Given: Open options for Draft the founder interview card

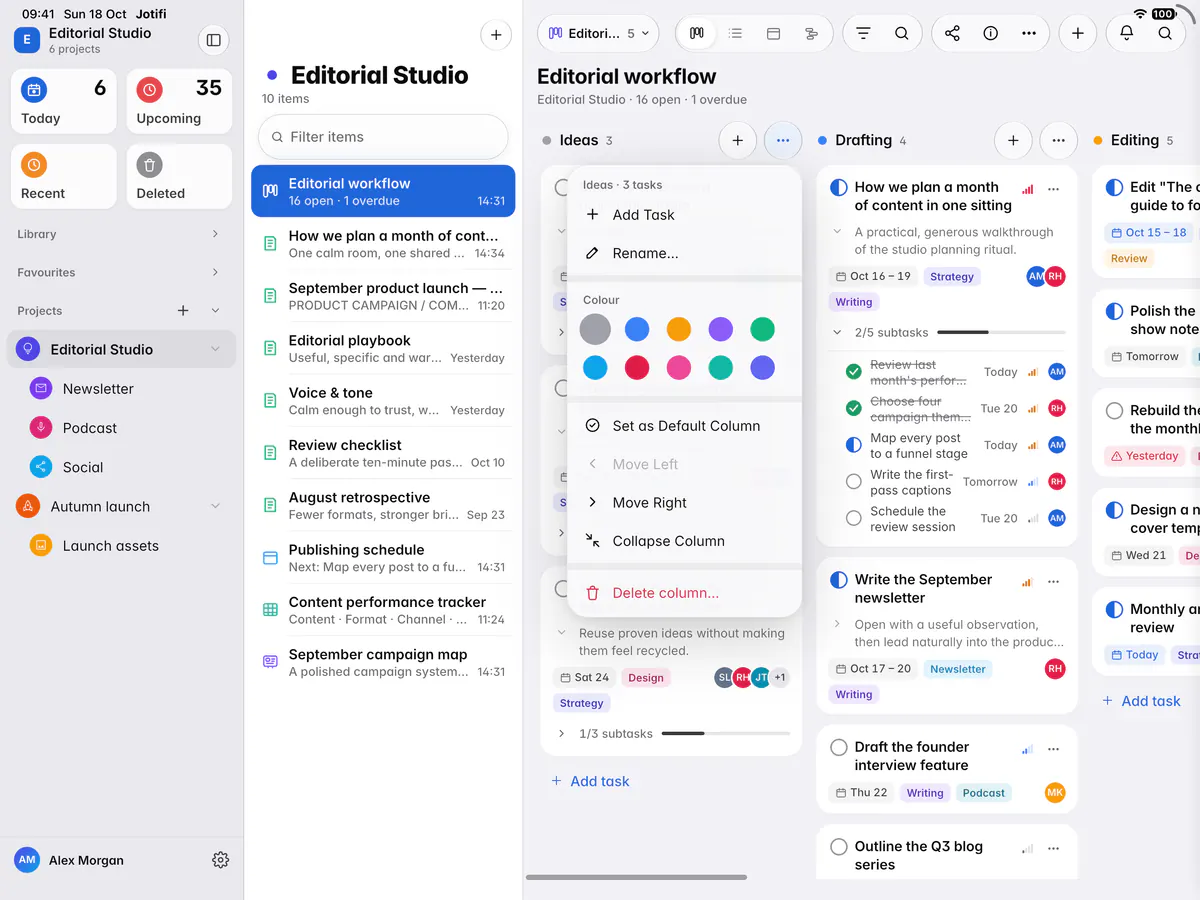Looking at the screenshot, I should pyautogui.click(x=1053, y=749).
